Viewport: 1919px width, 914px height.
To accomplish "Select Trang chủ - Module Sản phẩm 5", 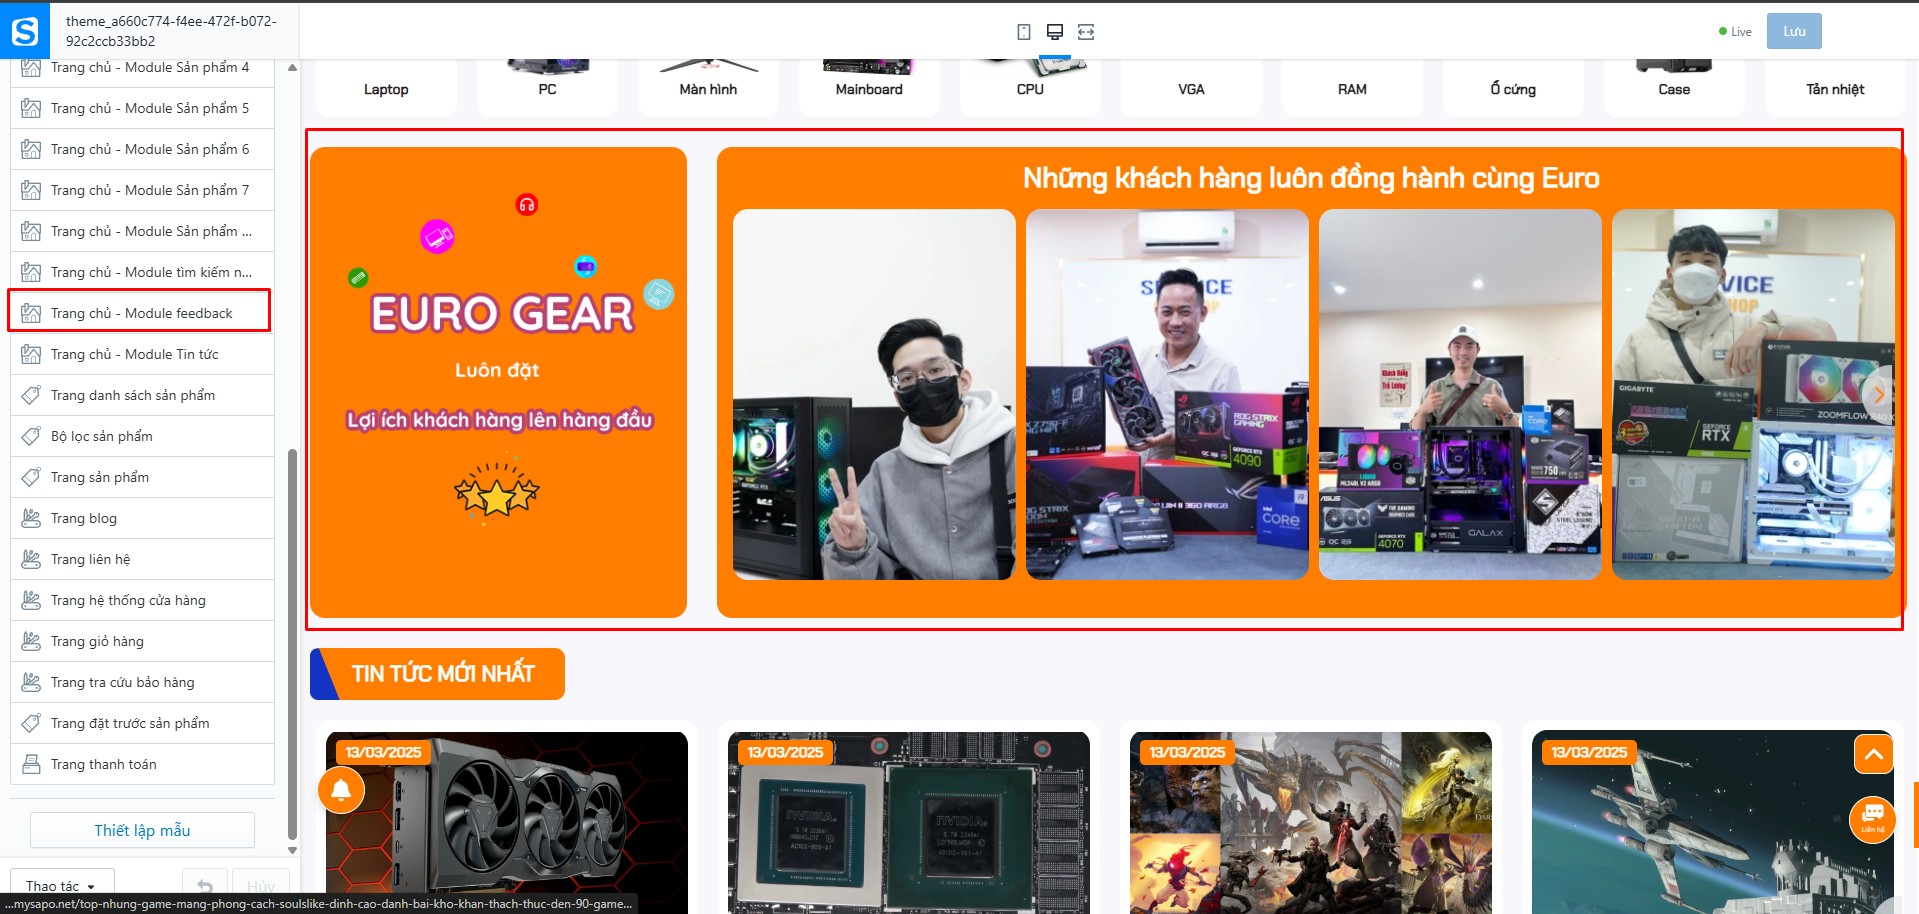I will click(142, 108).
